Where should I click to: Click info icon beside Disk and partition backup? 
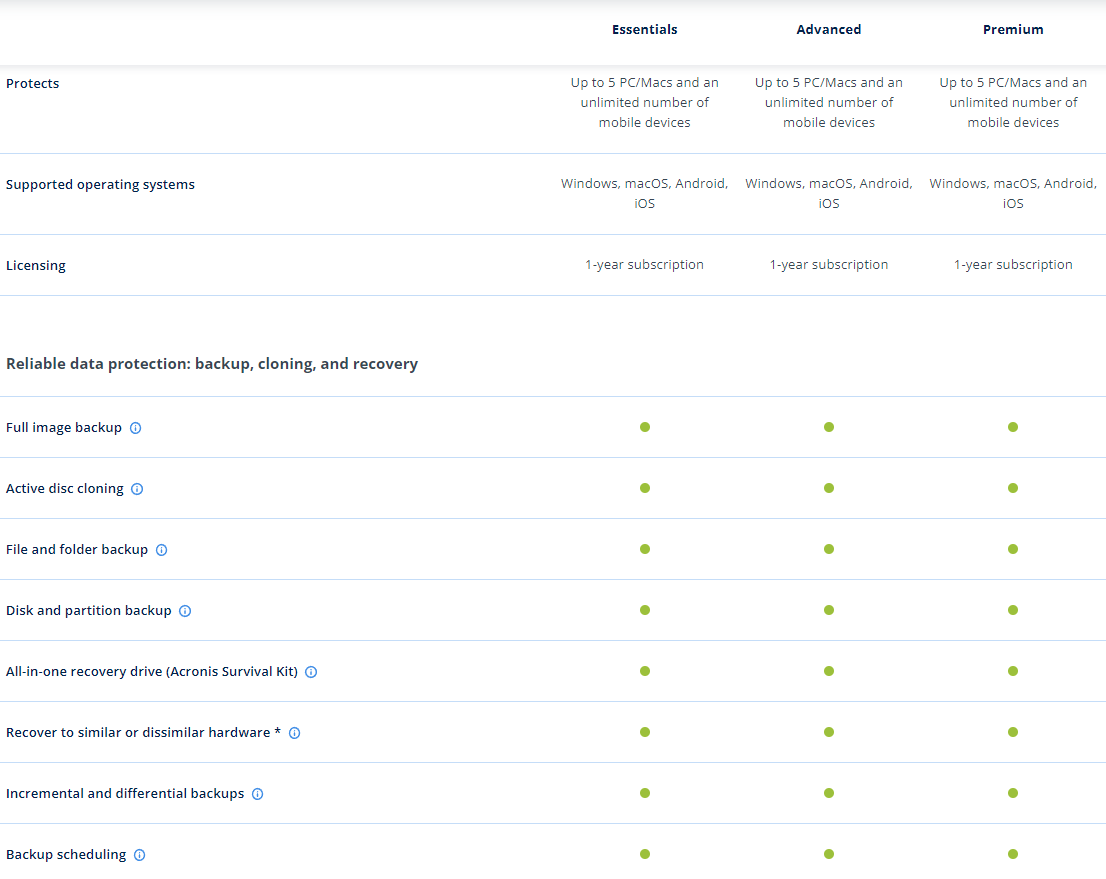point(185,611)
